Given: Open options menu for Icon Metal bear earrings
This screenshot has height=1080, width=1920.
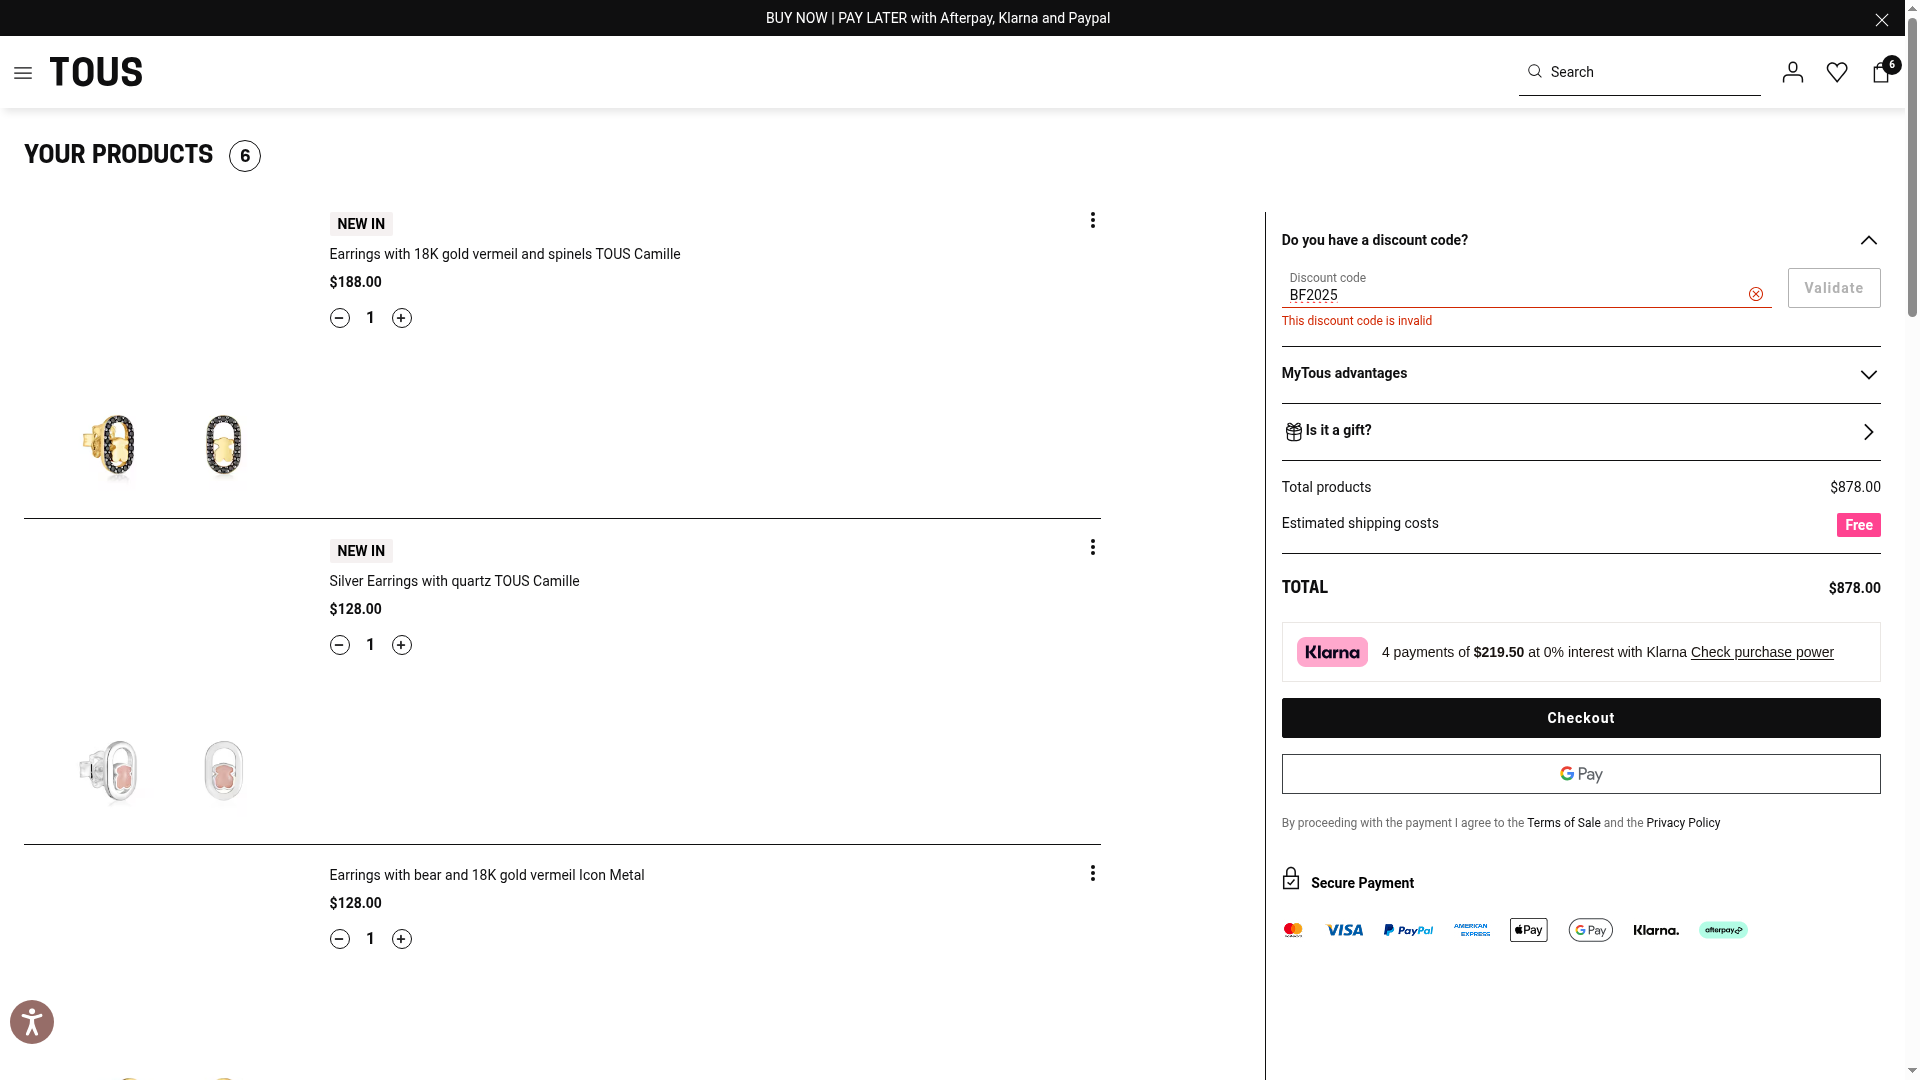Looking at the screenshot, I should [x=1093, y=873].
